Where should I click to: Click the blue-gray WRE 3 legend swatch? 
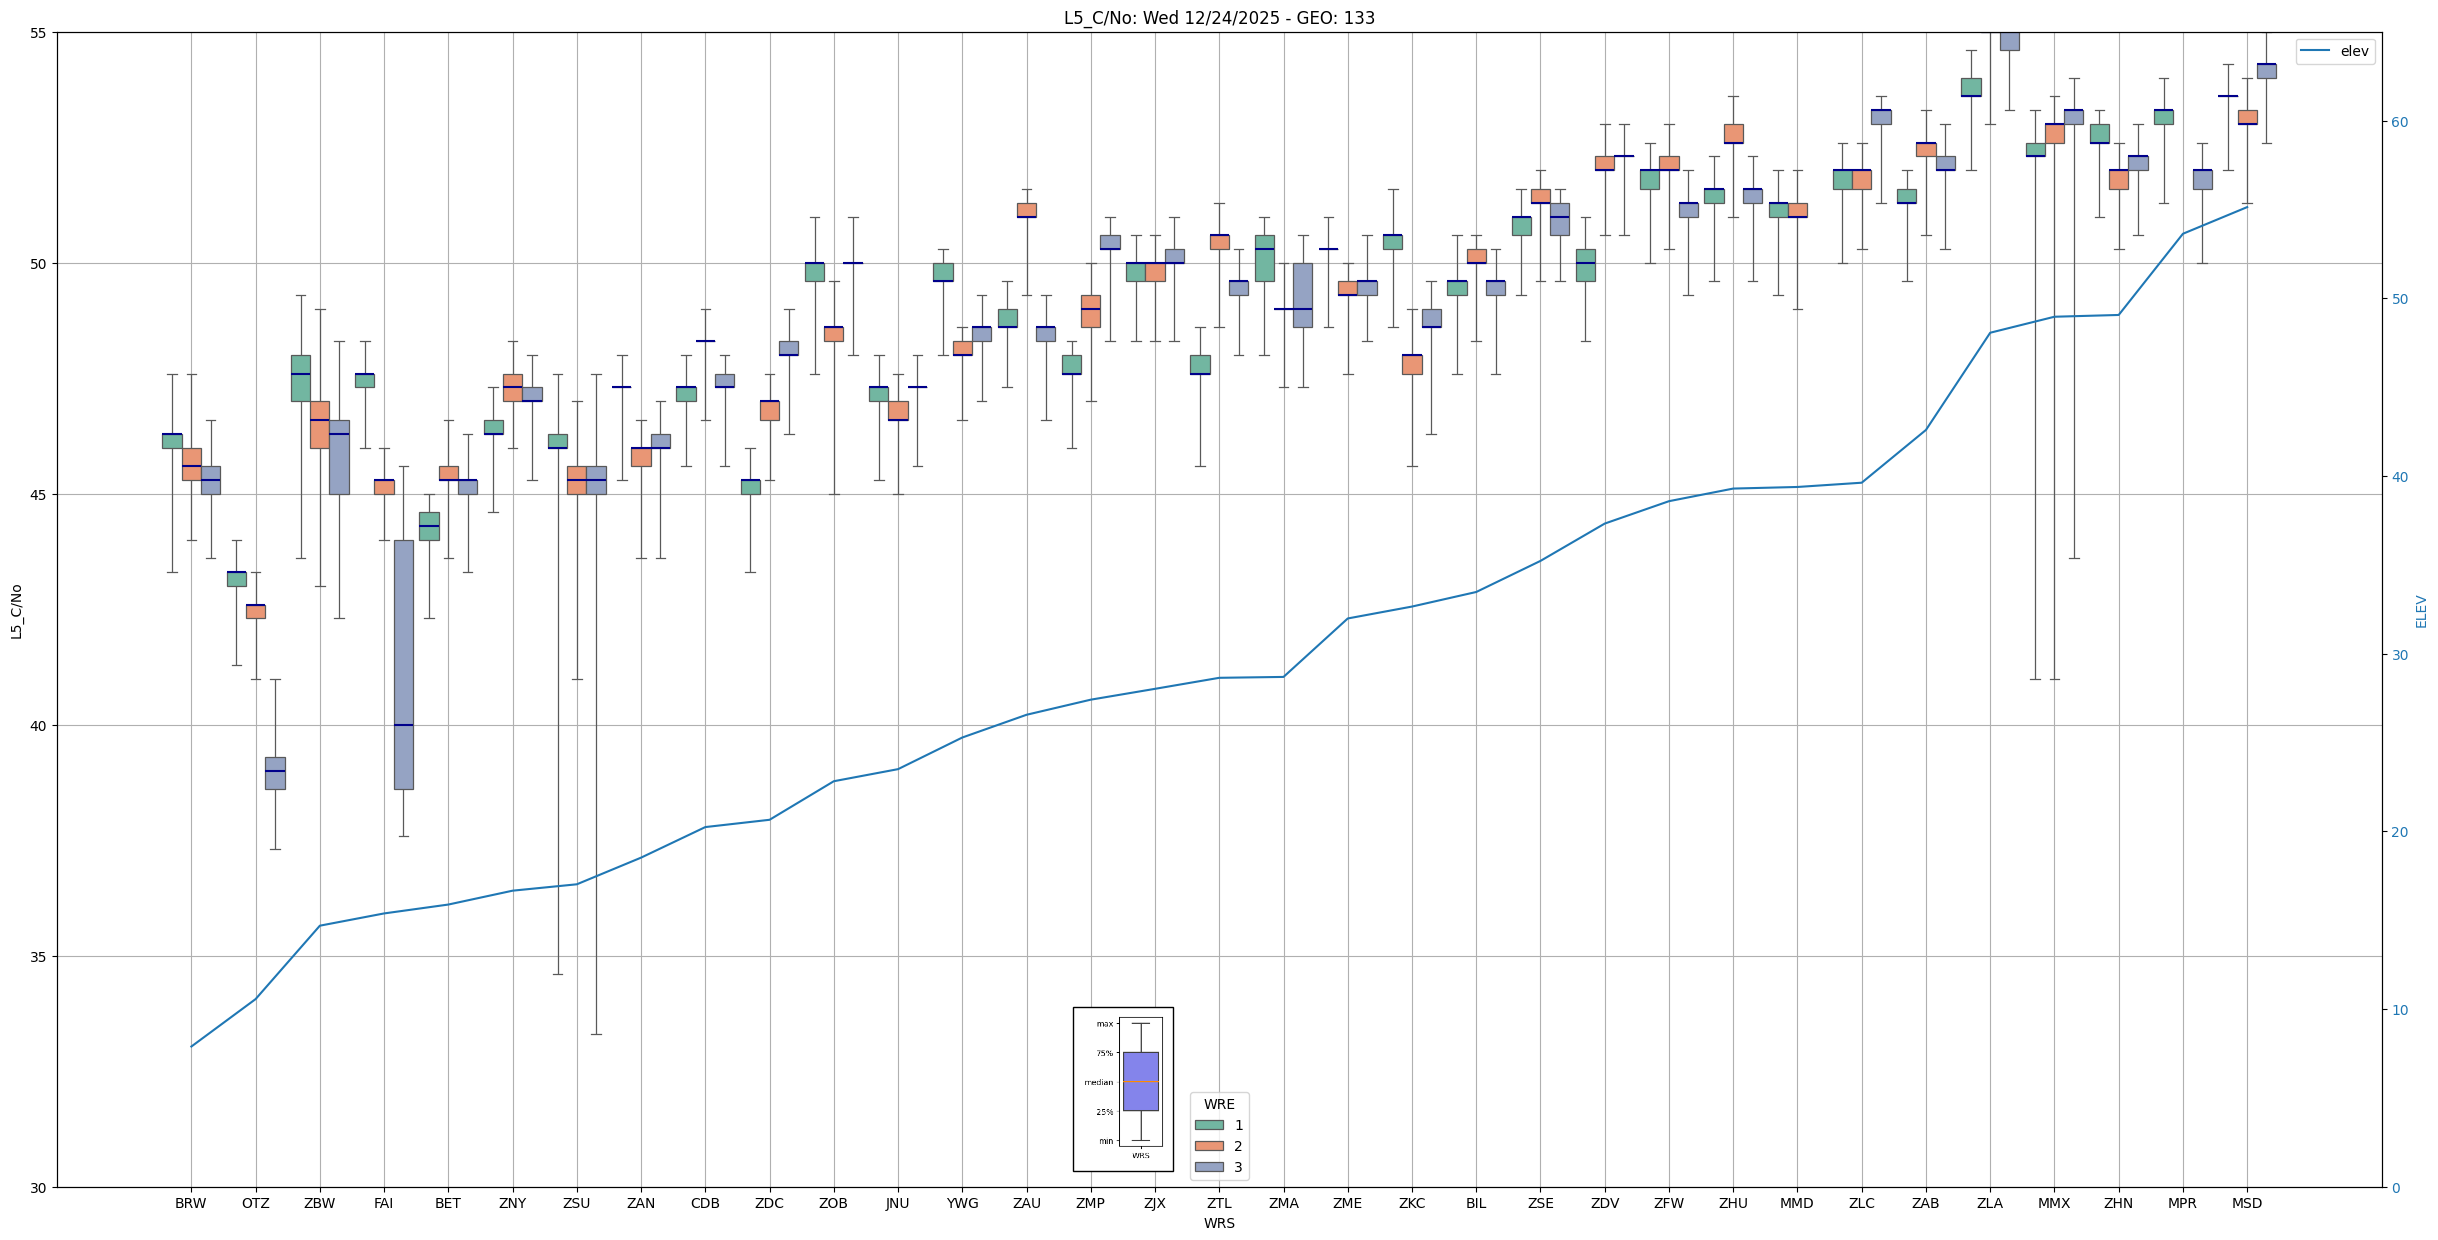(x=1209, y=1167)
